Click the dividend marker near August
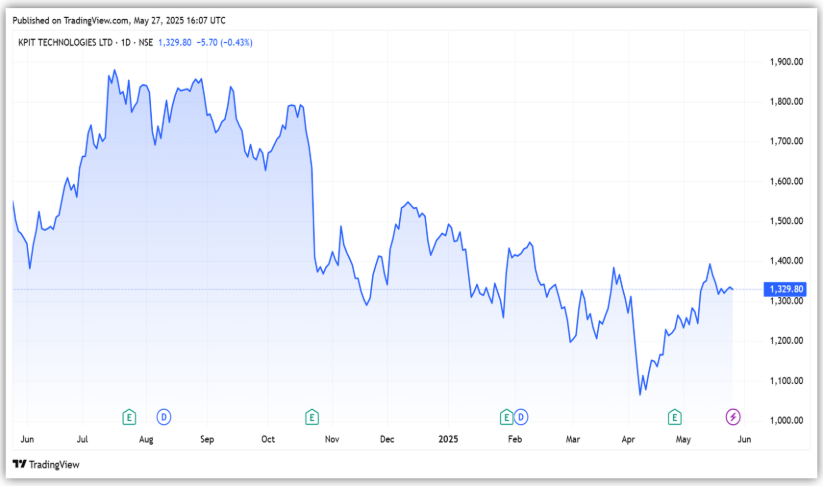The image size is (823, 486). pos(164,416)
